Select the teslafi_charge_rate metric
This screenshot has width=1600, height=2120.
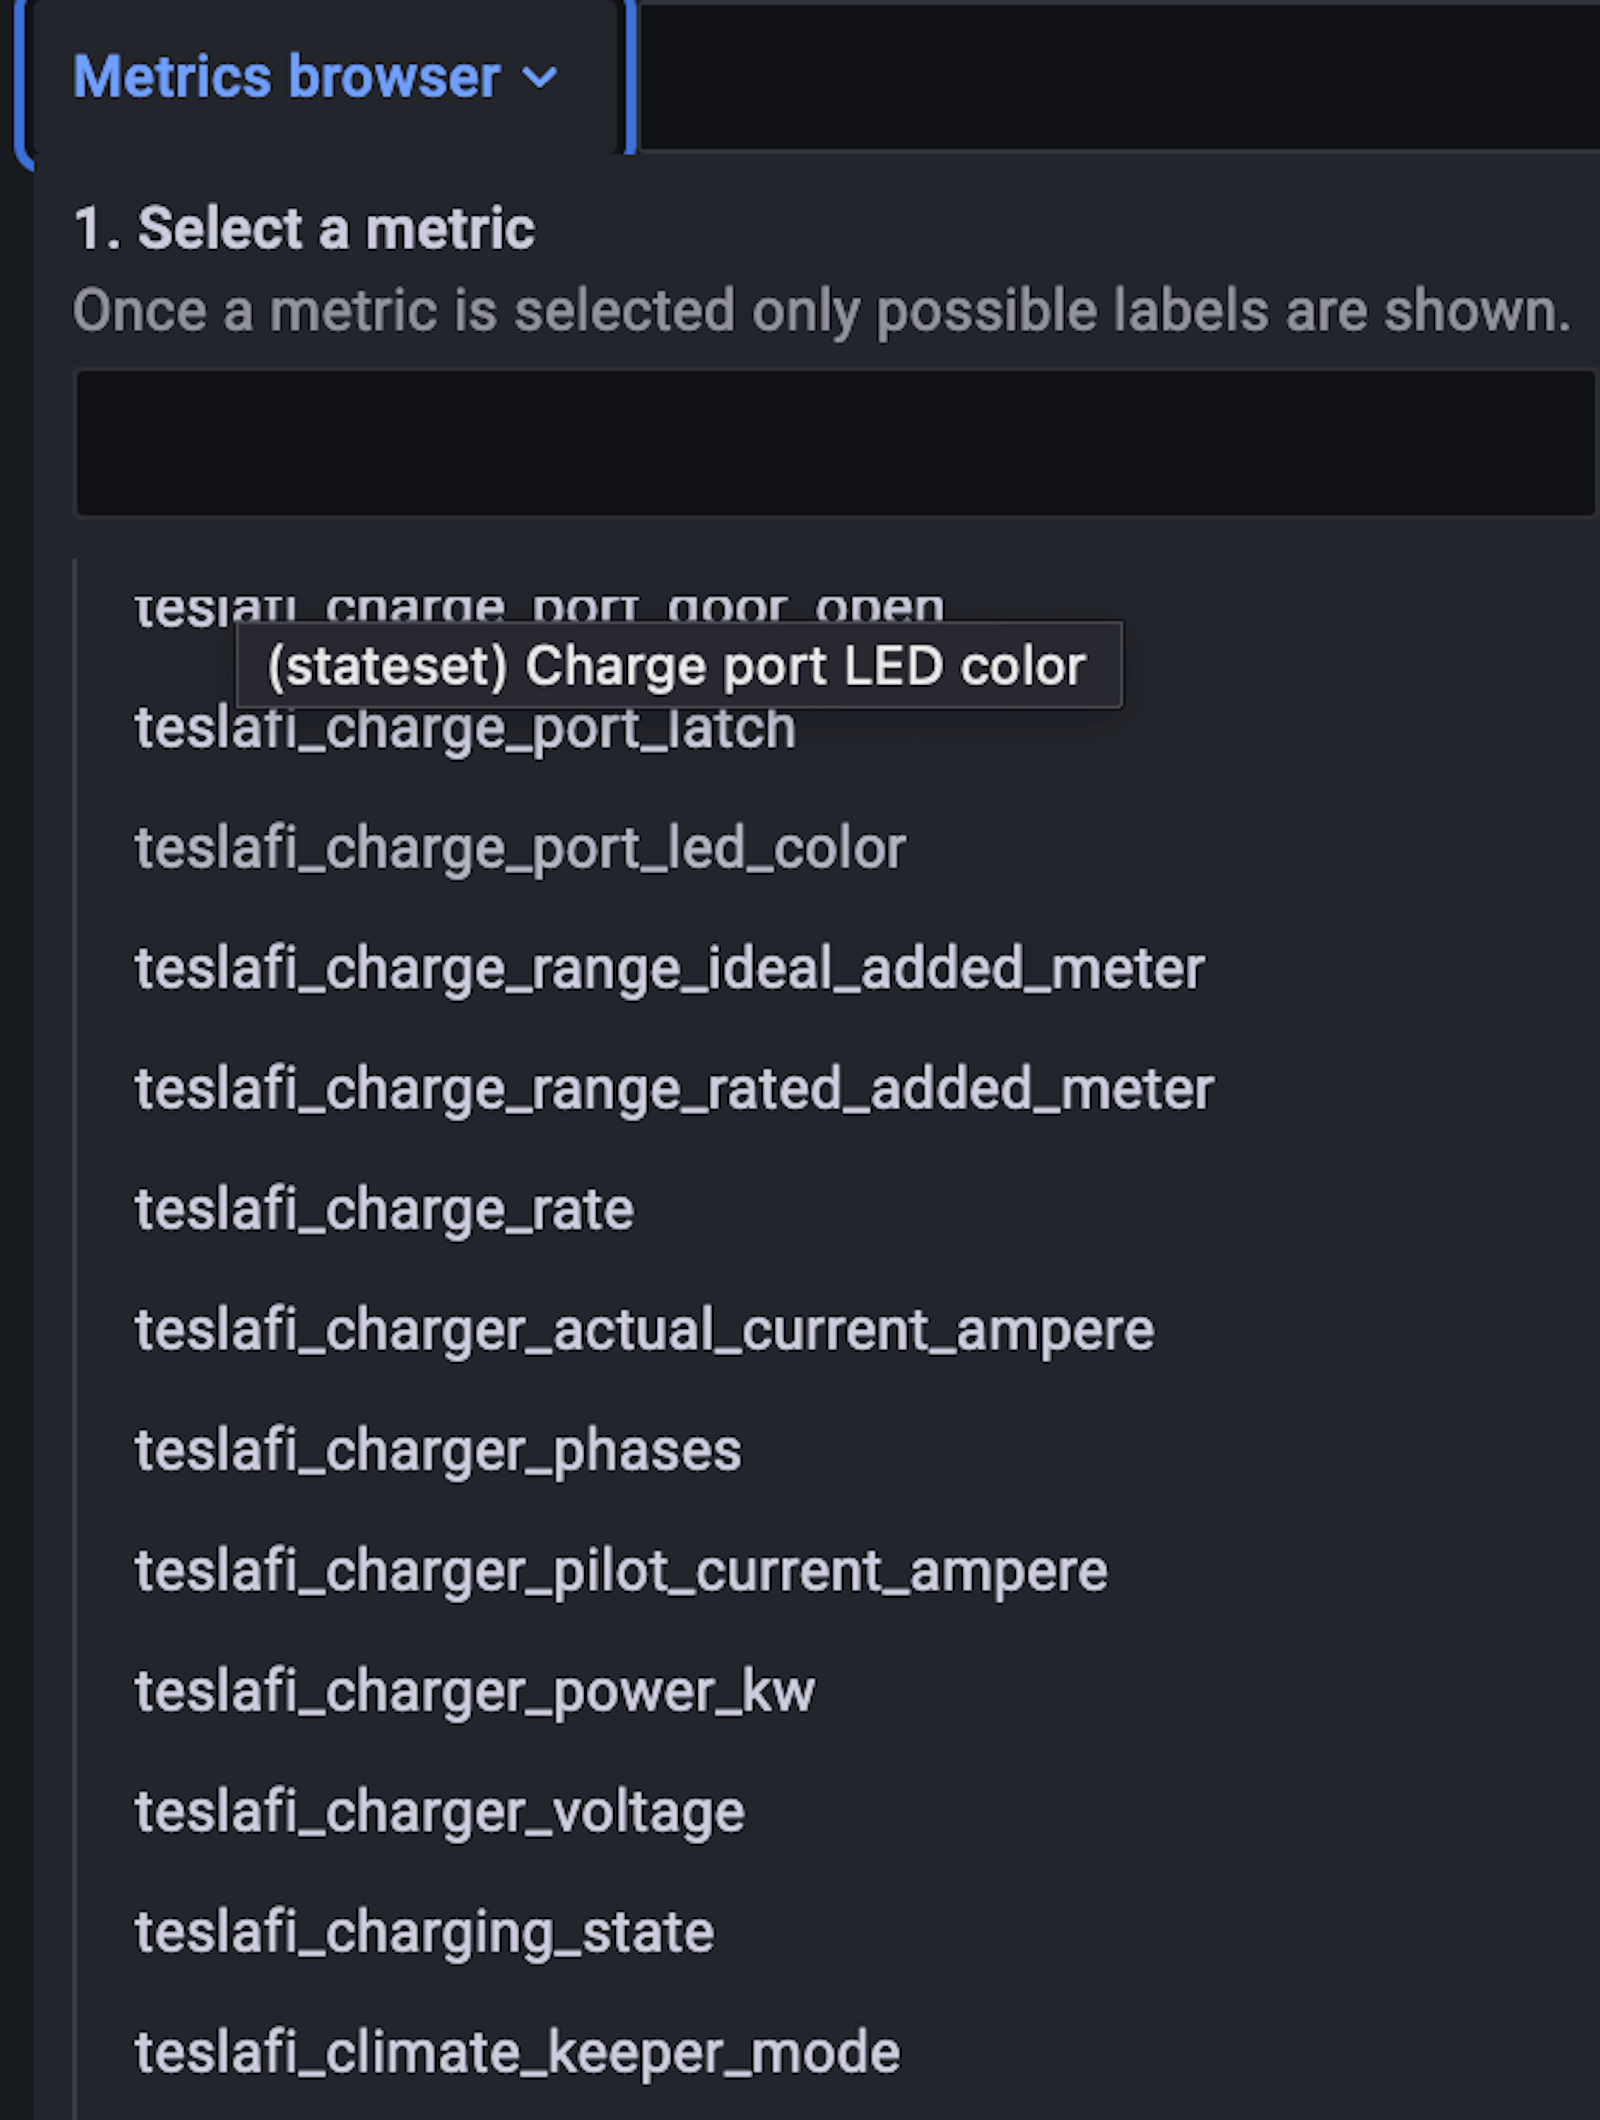(x=384, y=1208)
